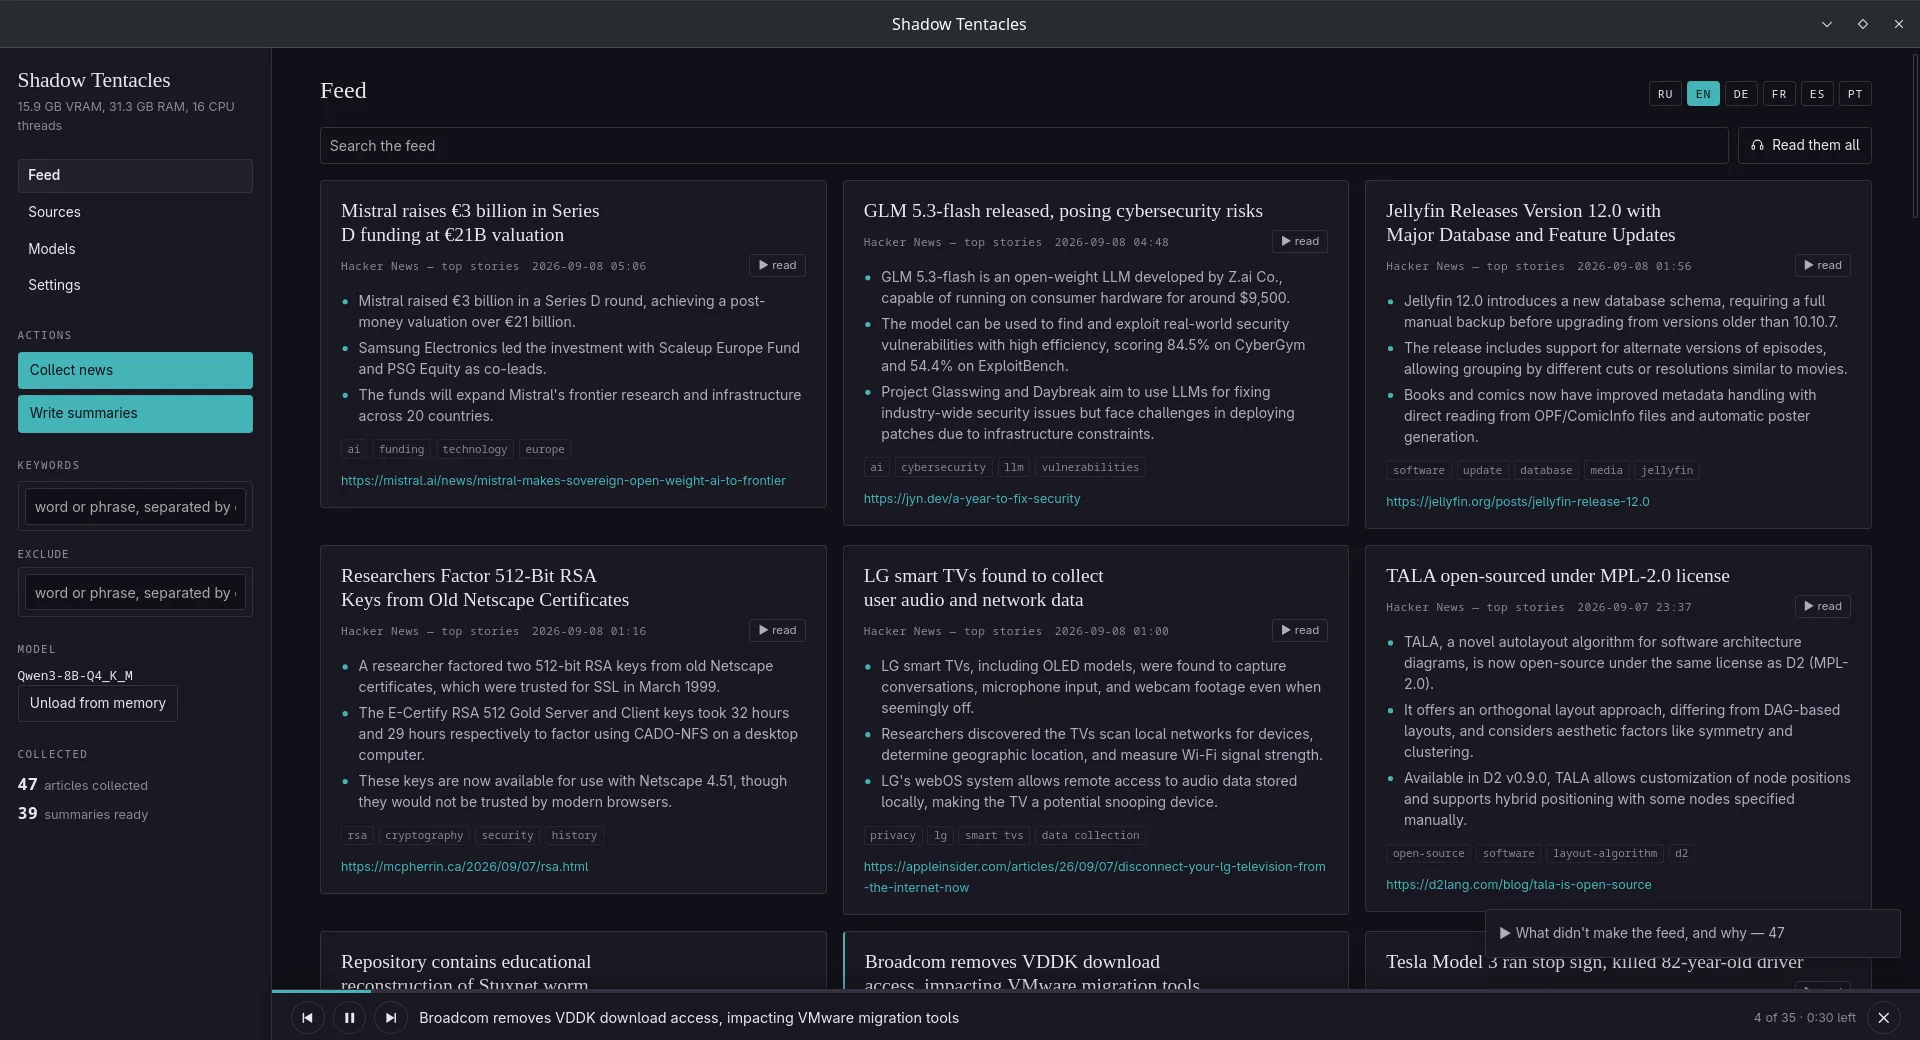This screenshot has height=1040, width=1920.
Task: Close the audio player bar
Action: coord(1883,1018)
